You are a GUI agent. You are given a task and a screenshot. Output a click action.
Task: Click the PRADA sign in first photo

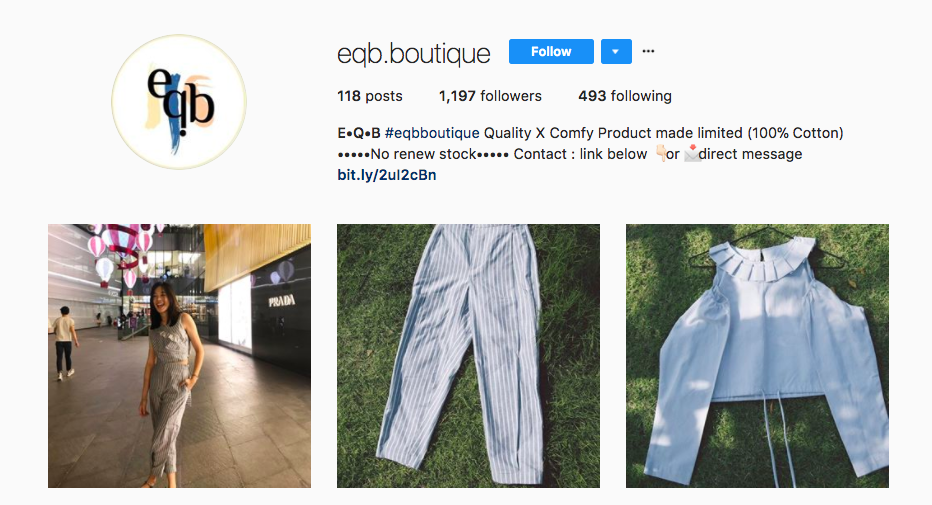281,301
